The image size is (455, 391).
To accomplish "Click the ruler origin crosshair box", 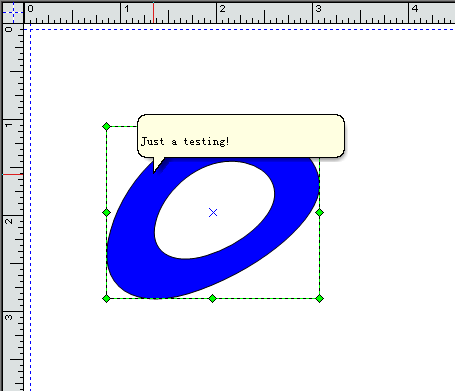I will coord(13,13).
